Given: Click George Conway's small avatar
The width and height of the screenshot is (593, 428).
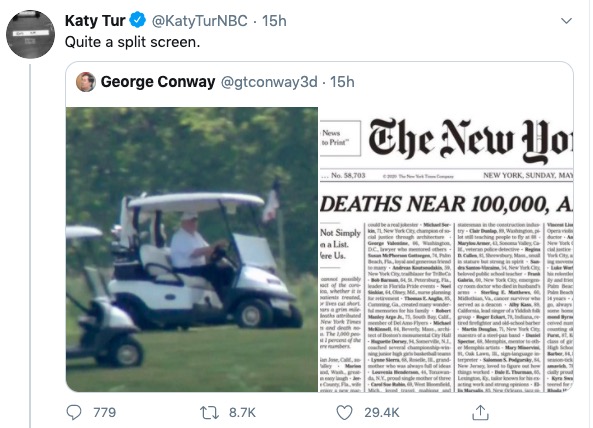Looking at the screenshot, I should [86, 82].
